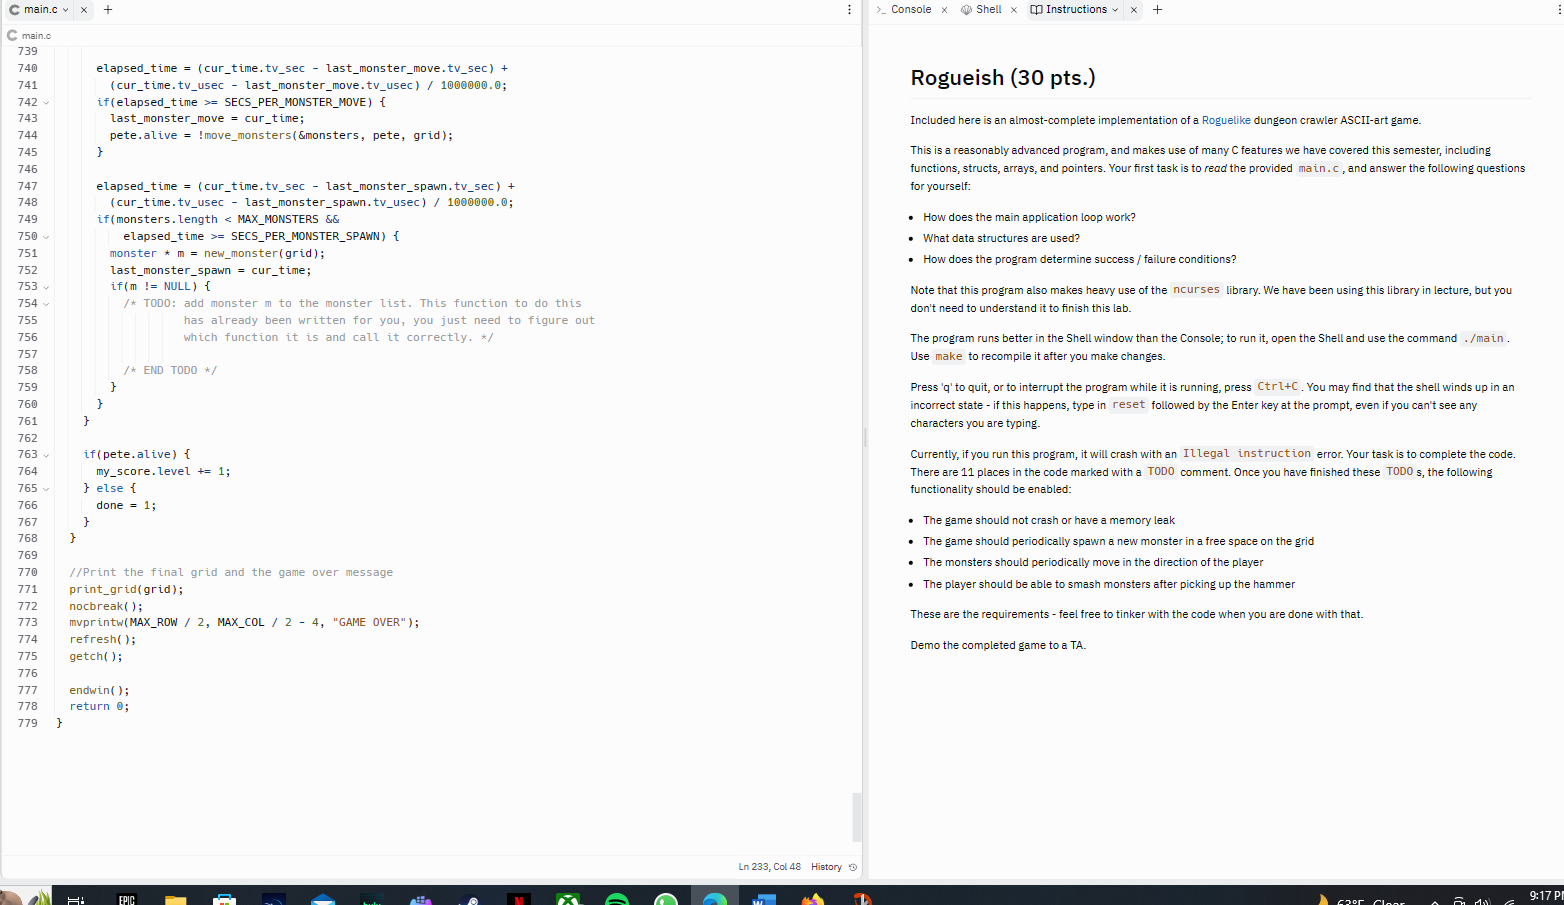
Task: Open a new tab beside Instructions with the plus
Action: click(x=1157, y=9)
